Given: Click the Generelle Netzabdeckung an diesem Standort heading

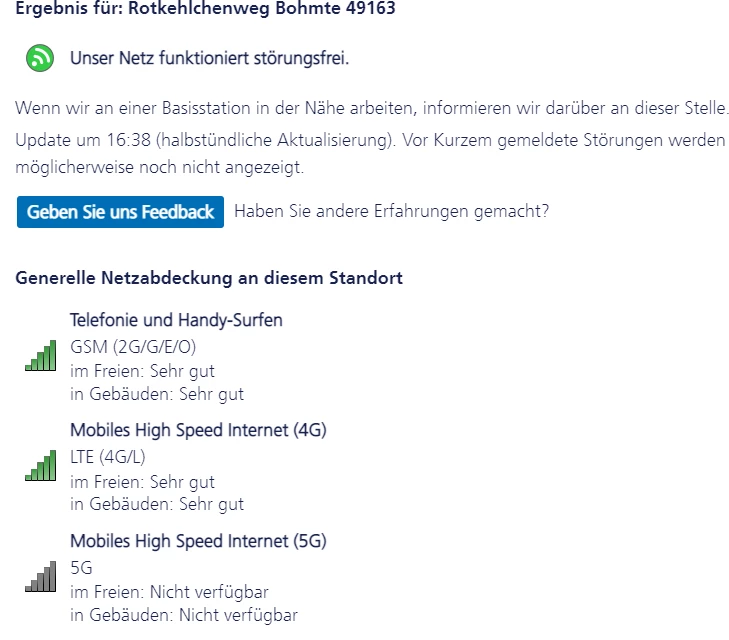Looking at the screenshot, I should (209, 277).
